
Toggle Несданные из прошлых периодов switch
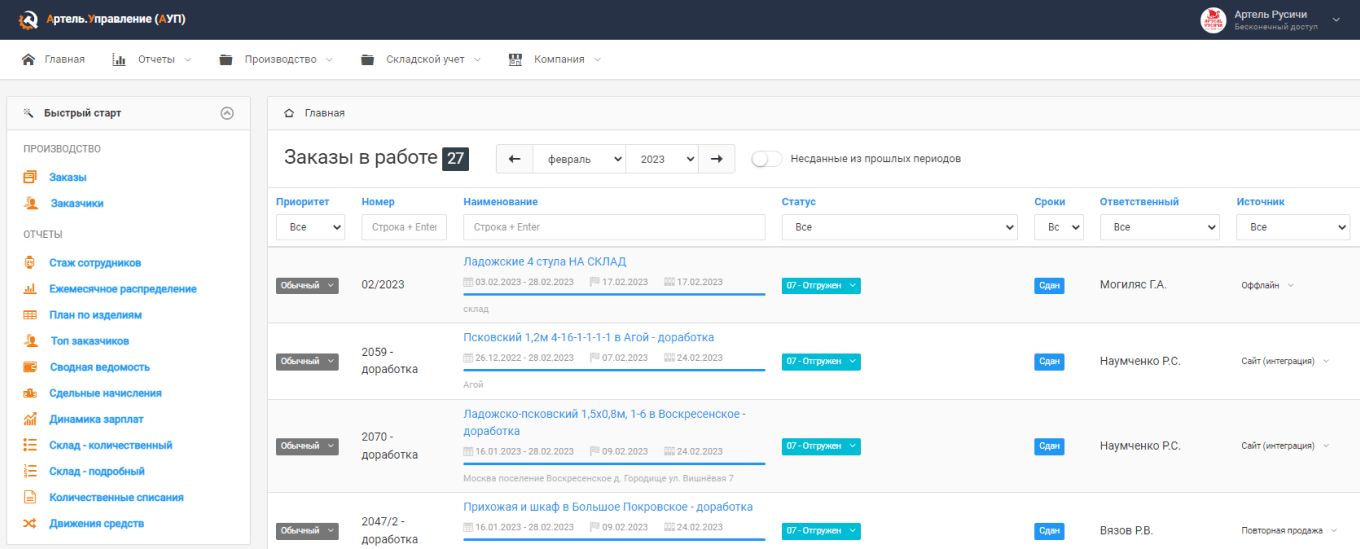(766, 159)
